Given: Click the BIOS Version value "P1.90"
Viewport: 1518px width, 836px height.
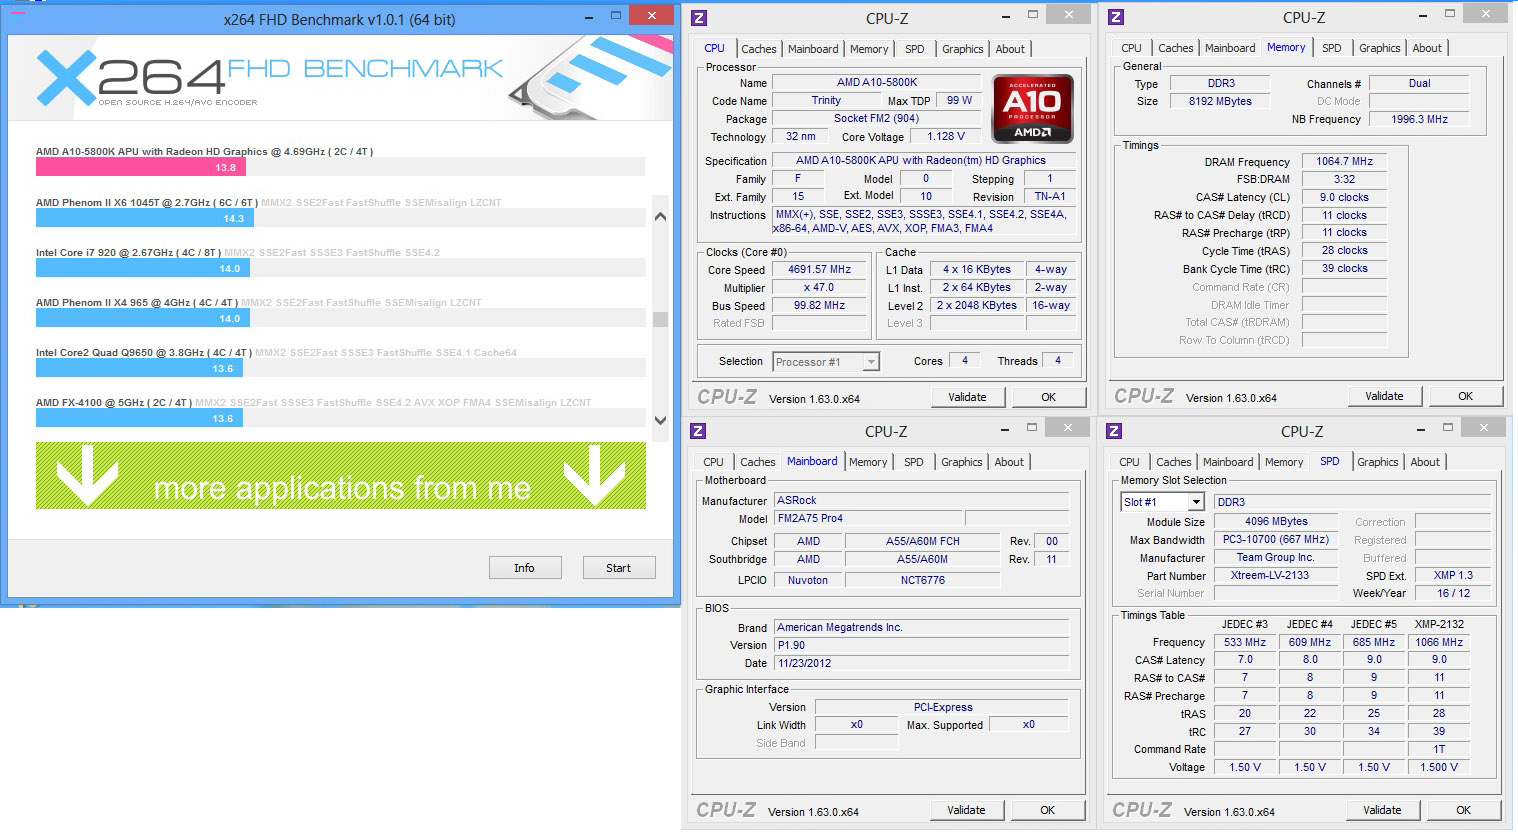Looking at the screenshot, I should [922, 645].
